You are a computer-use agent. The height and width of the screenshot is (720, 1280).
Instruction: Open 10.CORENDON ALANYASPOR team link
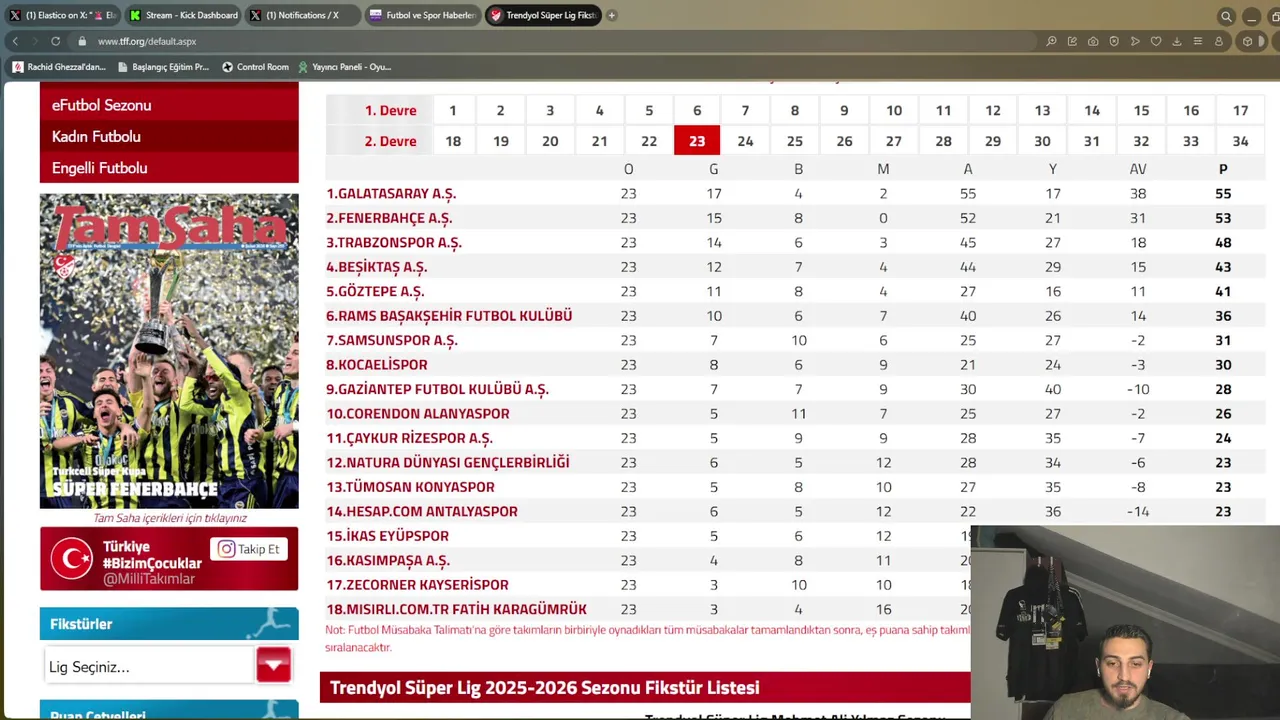click(x=418, y=414)
